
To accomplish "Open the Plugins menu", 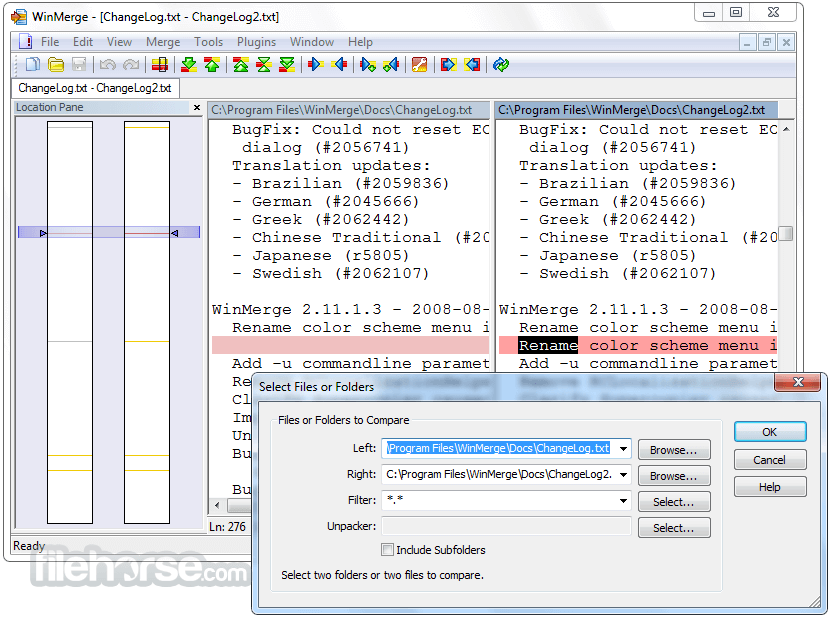I will pos(256,42).
